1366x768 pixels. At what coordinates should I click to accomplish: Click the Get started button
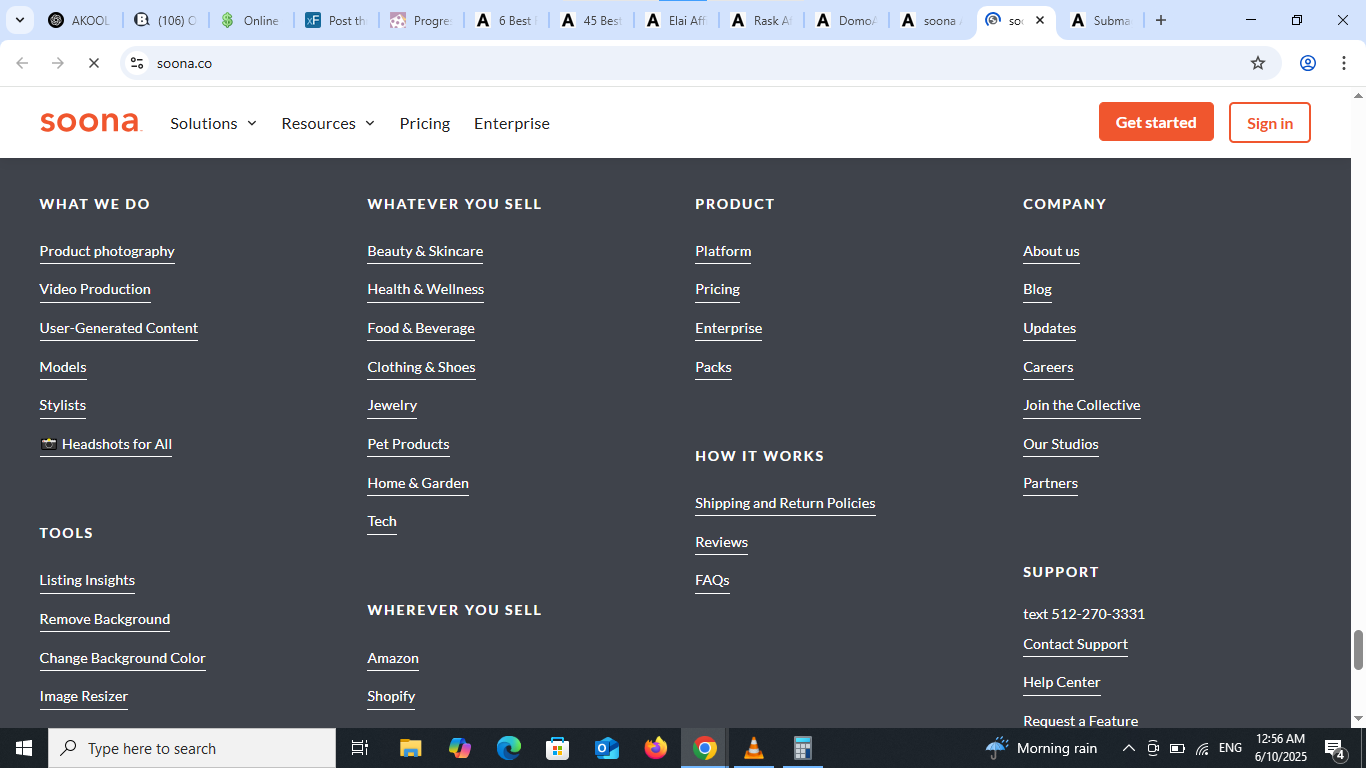pos(1156,122)
